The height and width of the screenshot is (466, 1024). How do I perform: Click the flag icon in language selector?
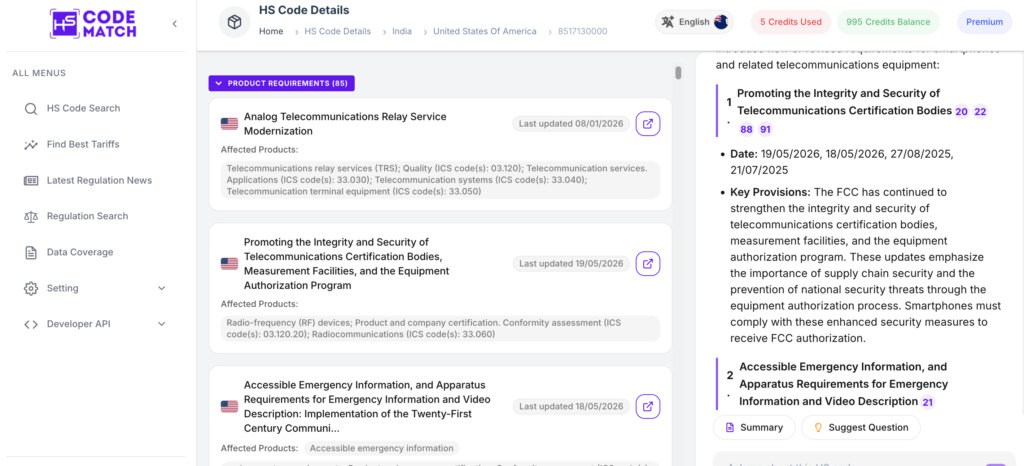point(721,22)
